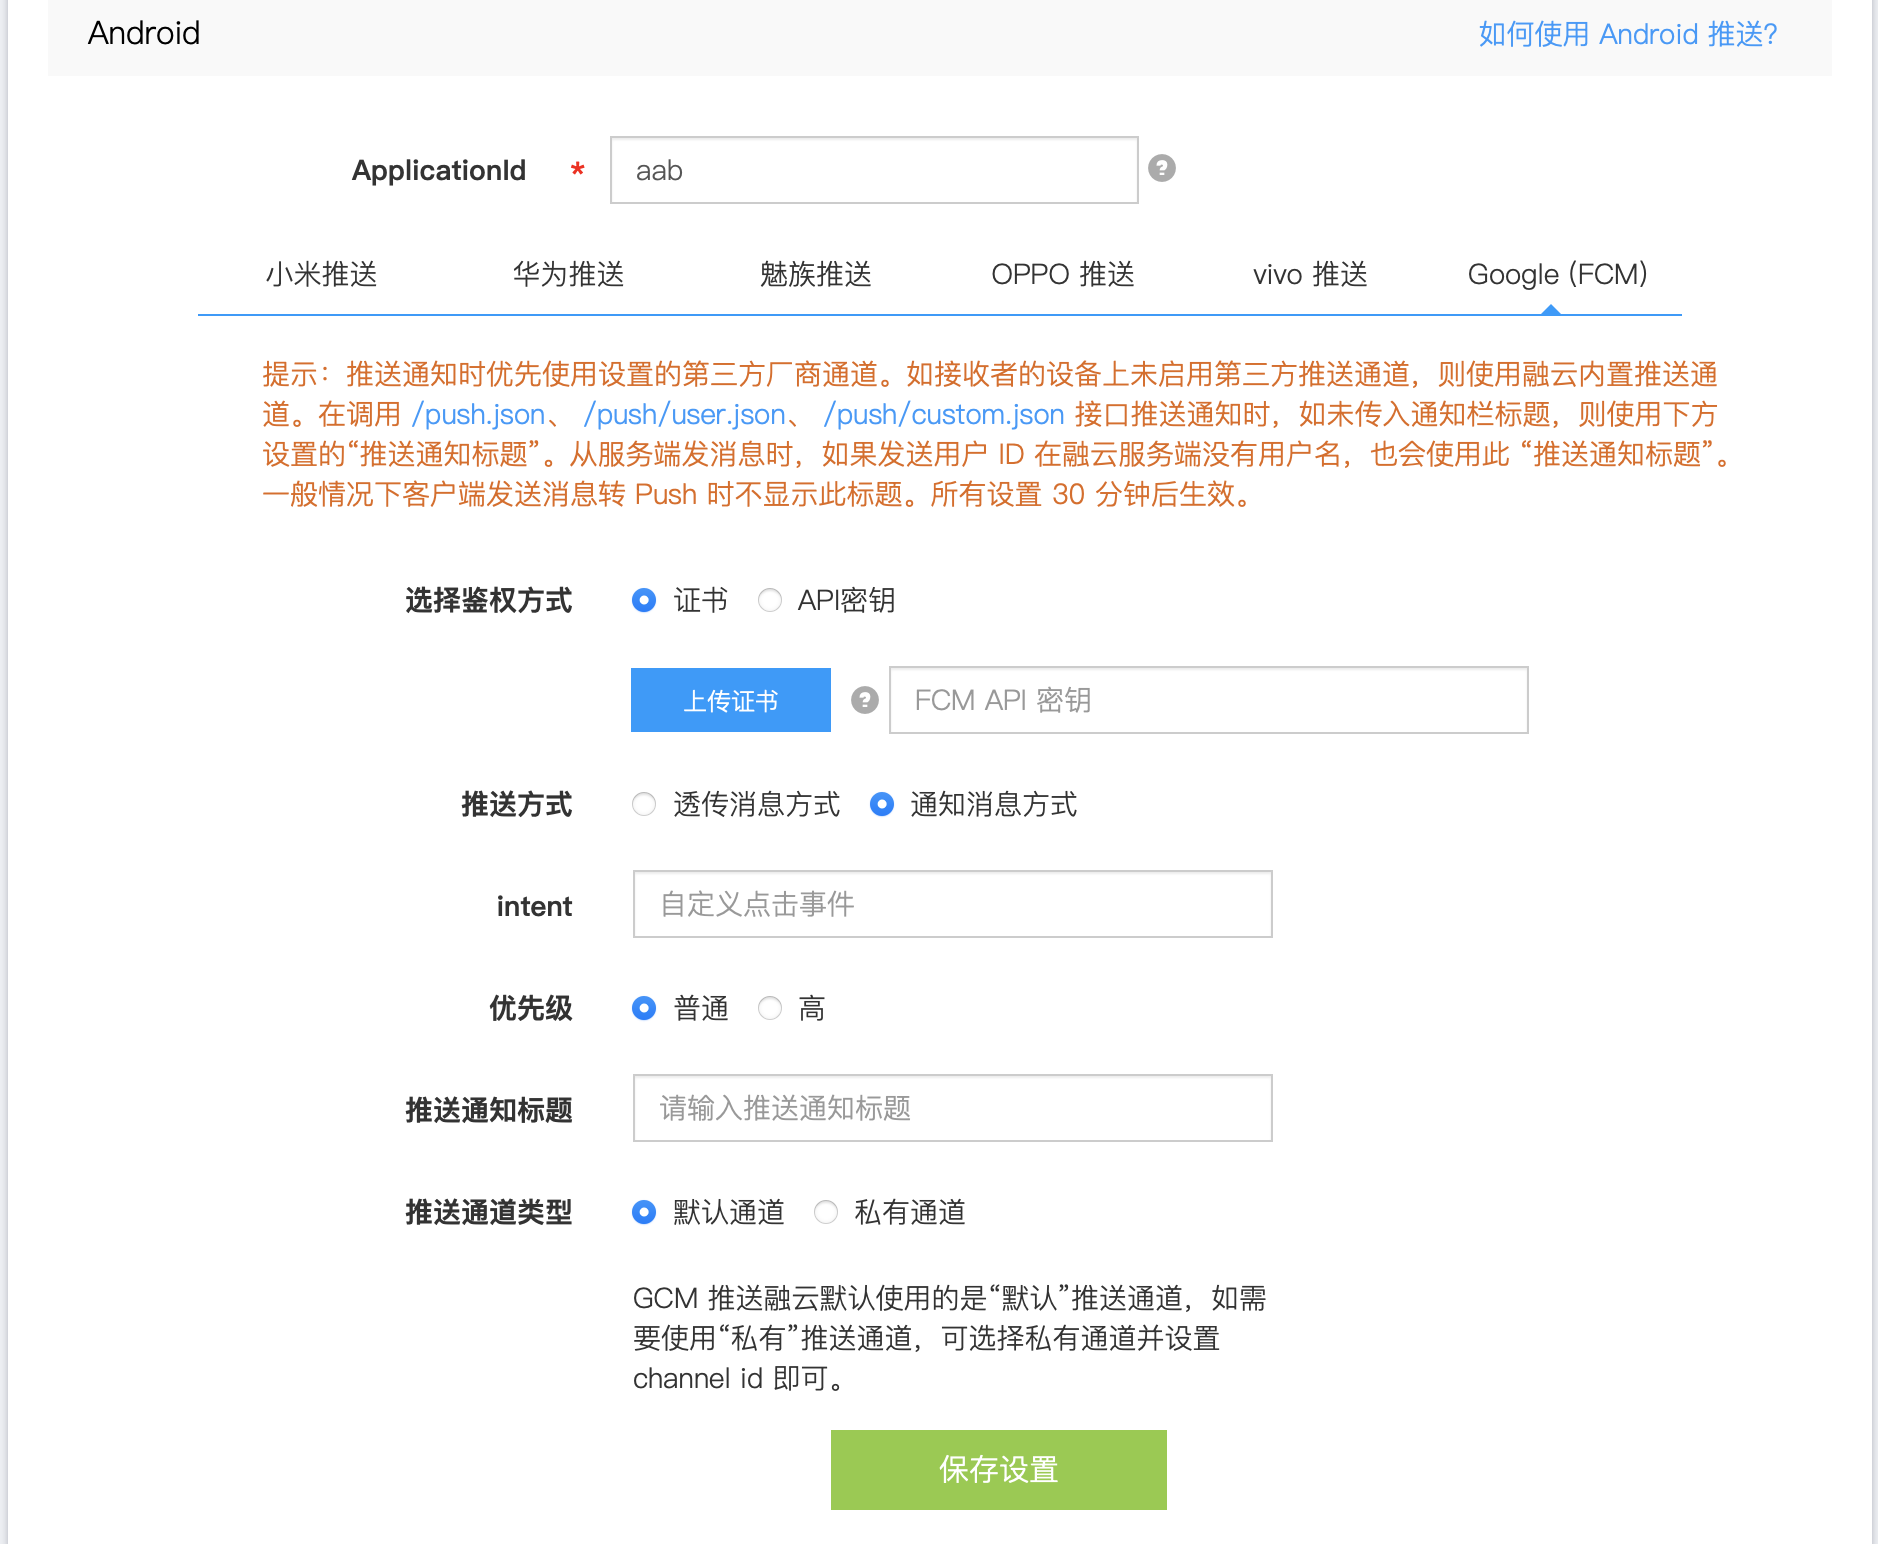Viewport: 1878px width, 1544px height.
Task: Select 私有通道 channel type
Action: tap(825, 1212)
